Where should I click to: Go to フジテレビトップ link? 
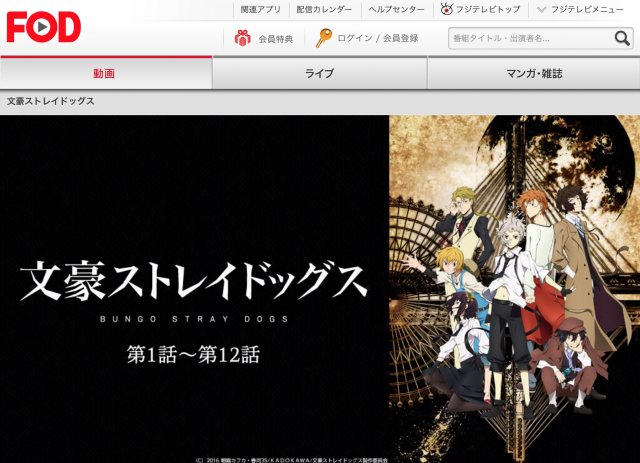coord(488,9)
